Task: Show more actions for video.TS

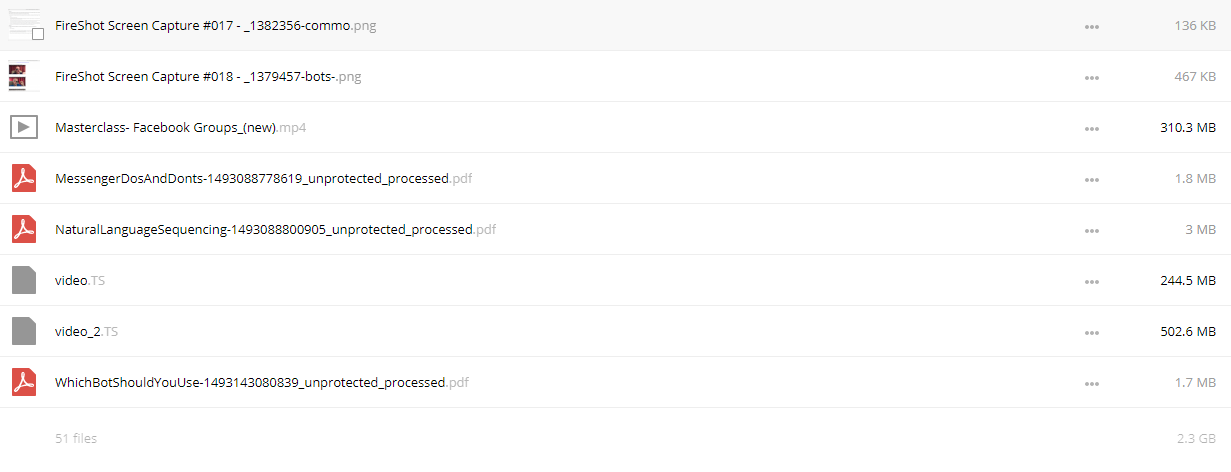Action: (x=1092, y=281)
